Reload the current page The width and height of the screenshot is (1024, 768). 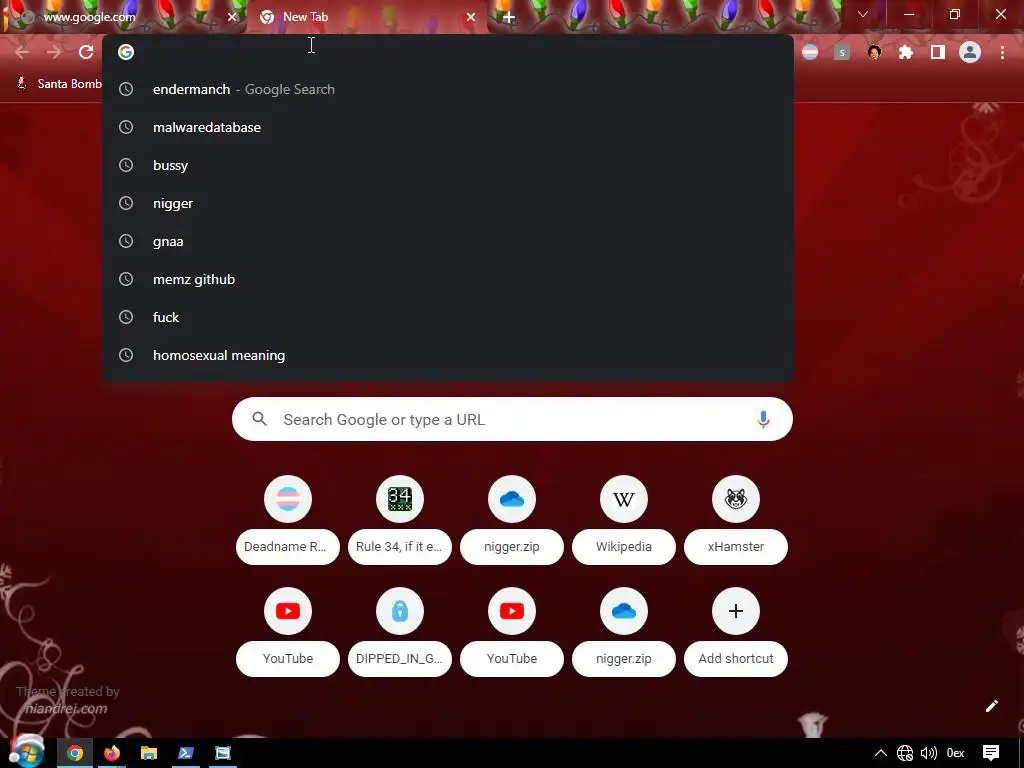(86, 52)
